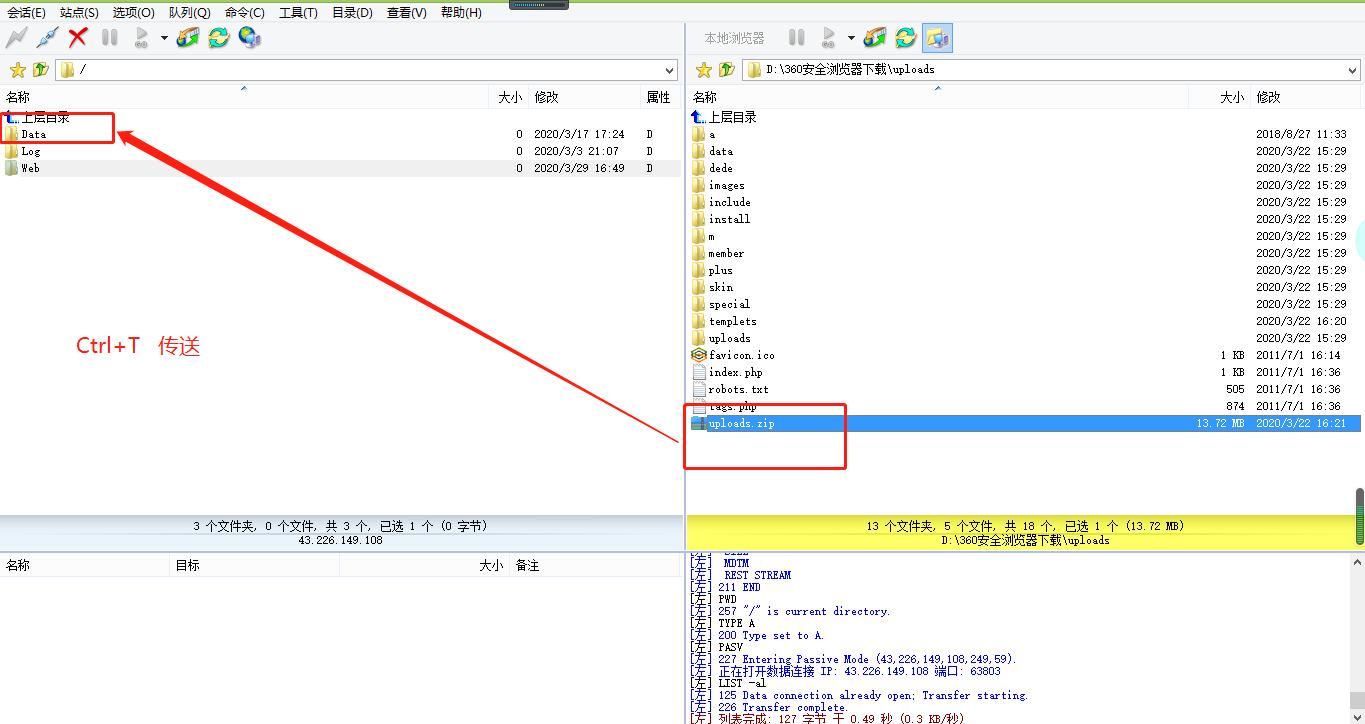Viewport: 1365px width, 724px height.
Task: Click the up-folder icon beside the remote path
Action: [x=40, y=70]
